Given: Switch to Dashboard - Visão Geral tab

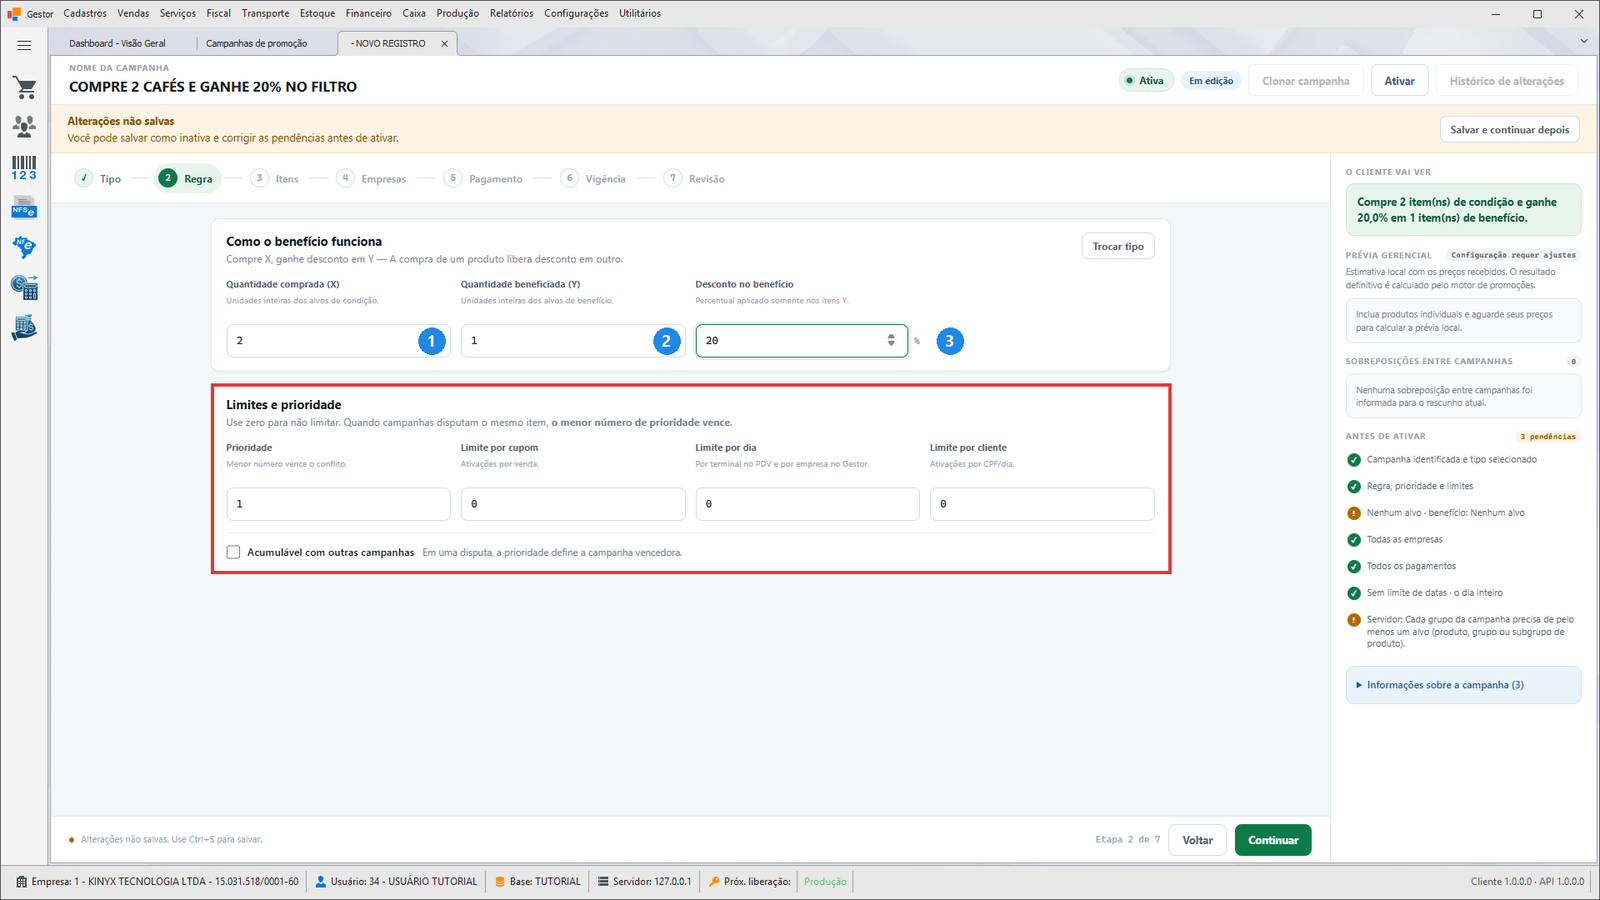Looking at the screenshot, I should click(x=117, y=43).
